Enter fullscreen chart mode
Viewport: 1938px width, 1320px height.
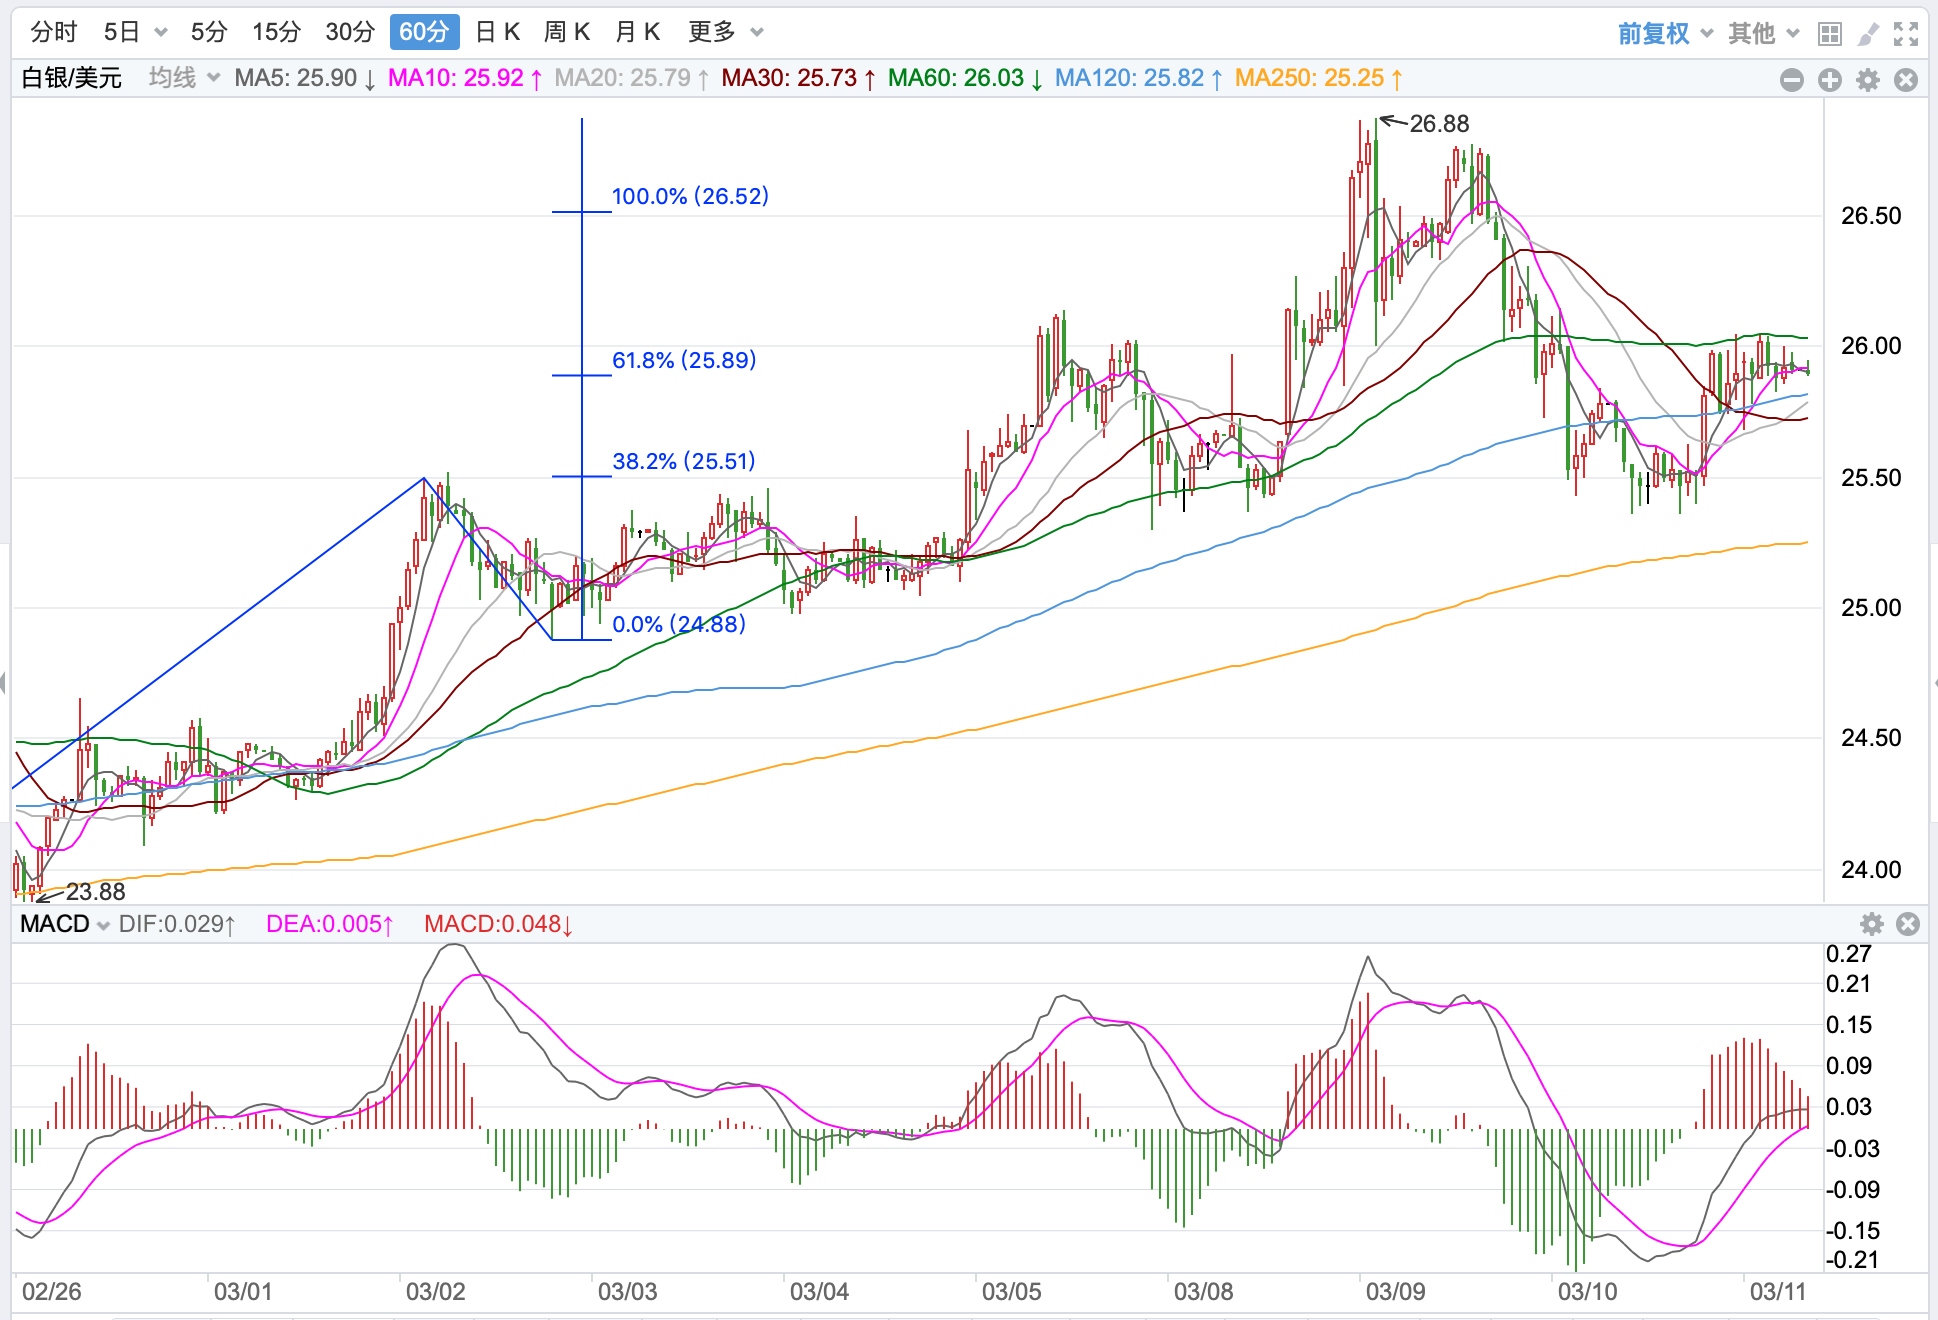1906,34
